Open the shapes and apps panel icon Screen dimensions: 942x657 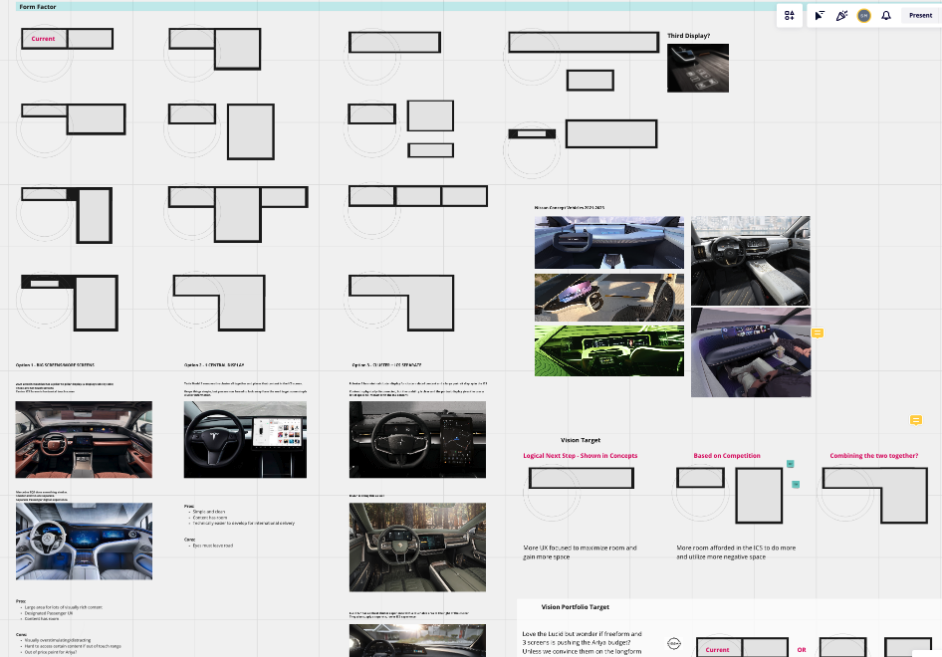[x=790, y=16]
